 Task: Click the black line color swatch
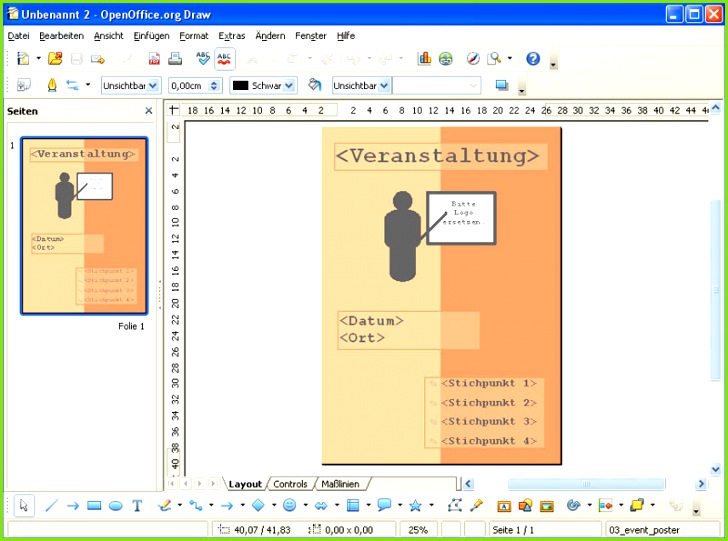240,85
